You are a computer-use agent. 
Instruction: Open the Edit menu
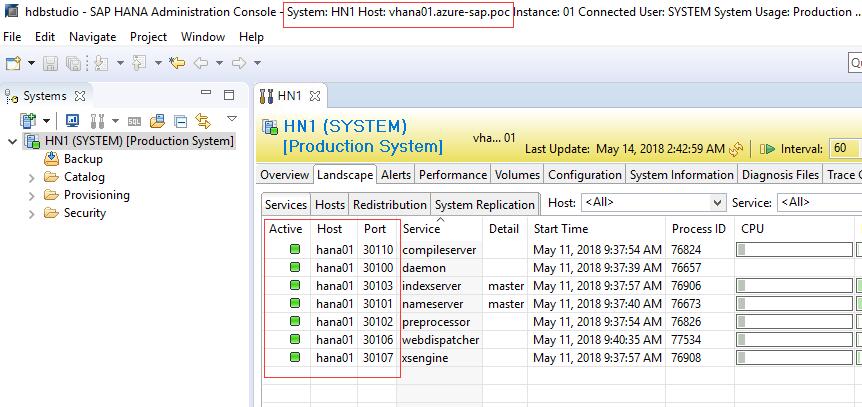pyautogui.click(x=45, y=37)
